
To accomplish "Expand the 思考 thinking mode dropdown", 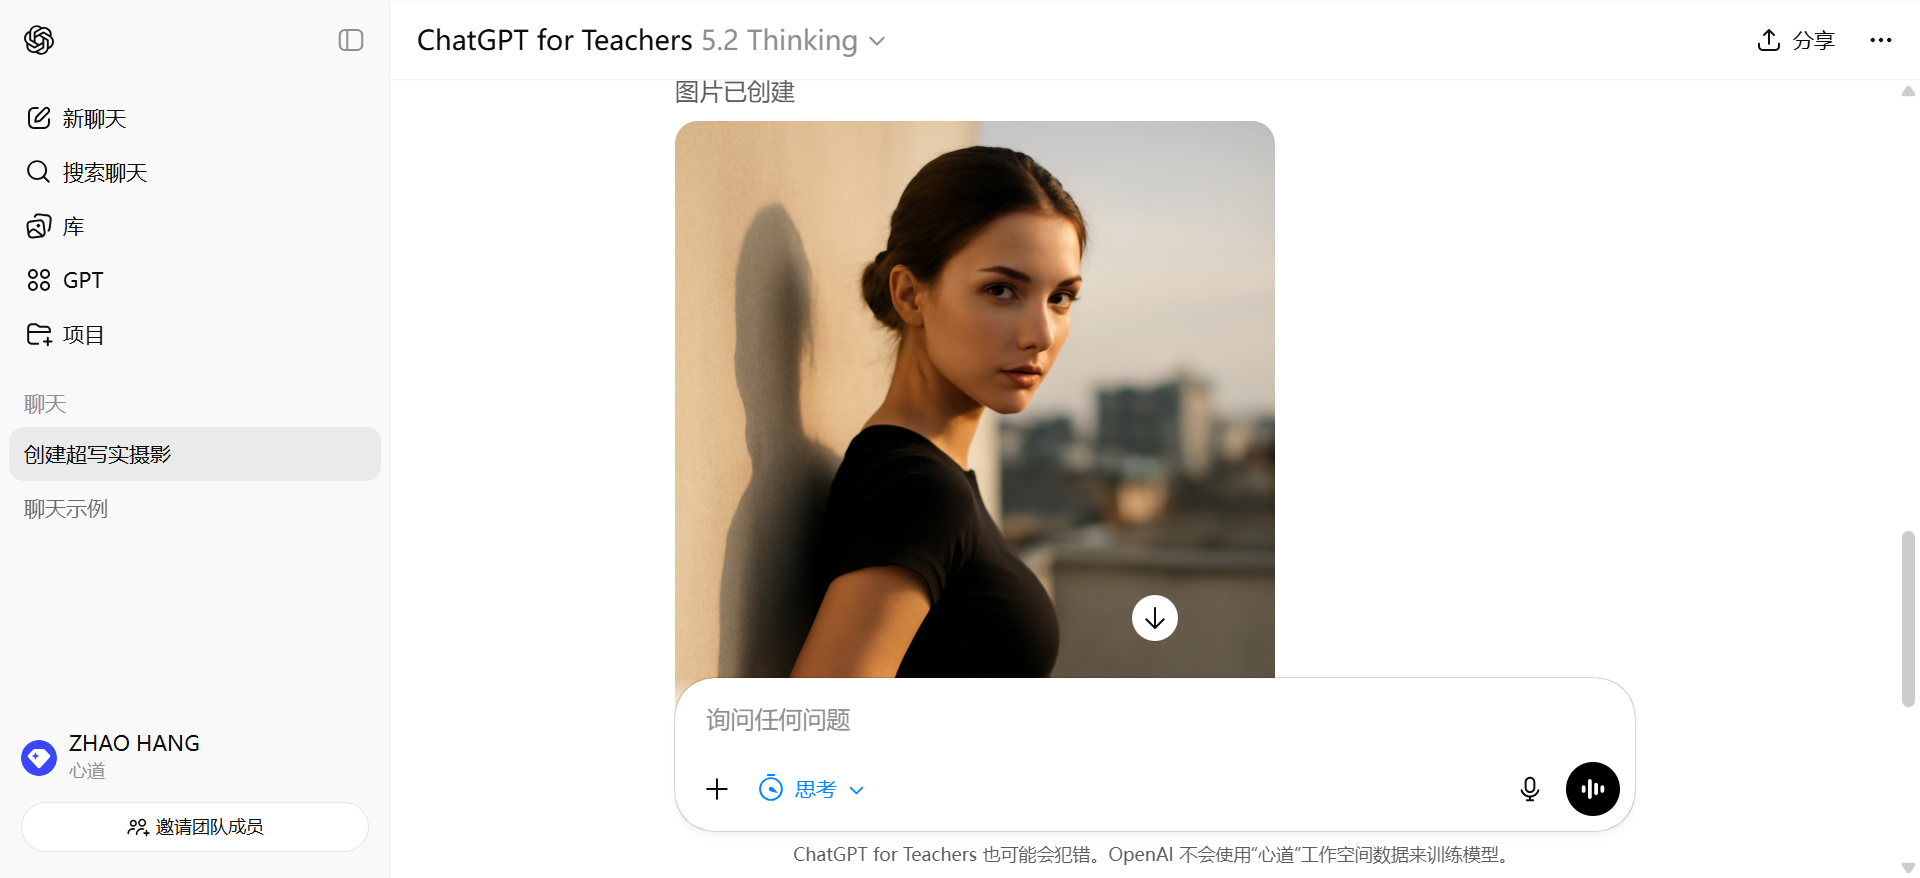I will coord(811,789).
